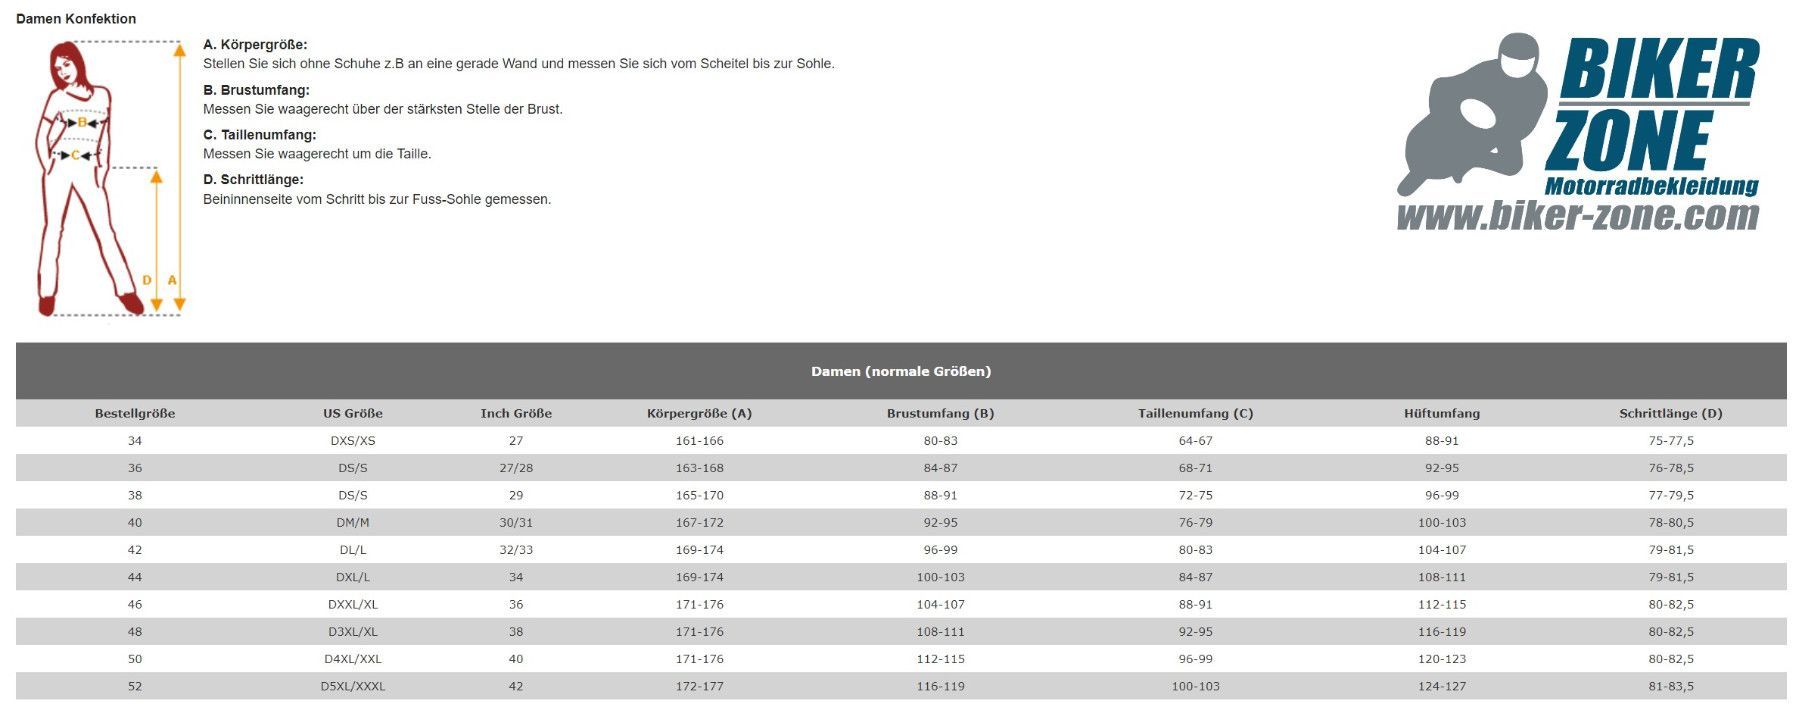Click the orange D inseam arrow label
1800x717 pixels.
pyautogui.click(x=147, y=280)
